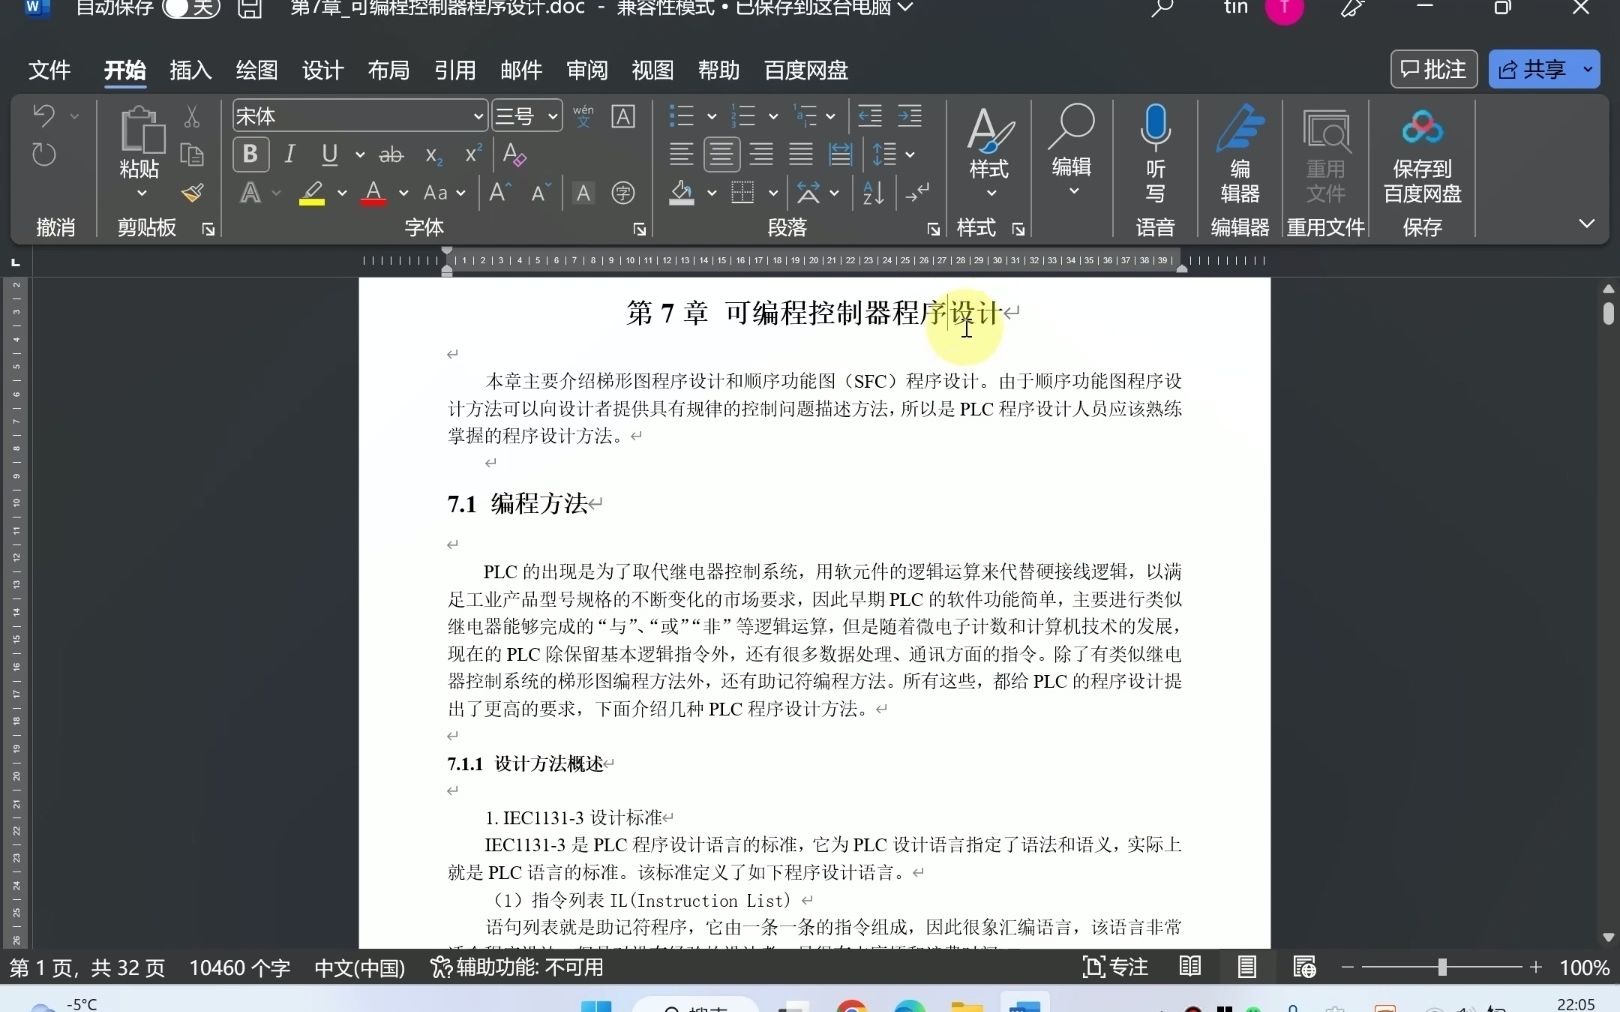Open the Editor pen tool
1620x1012 pixels.
(x=1240, y=128)
